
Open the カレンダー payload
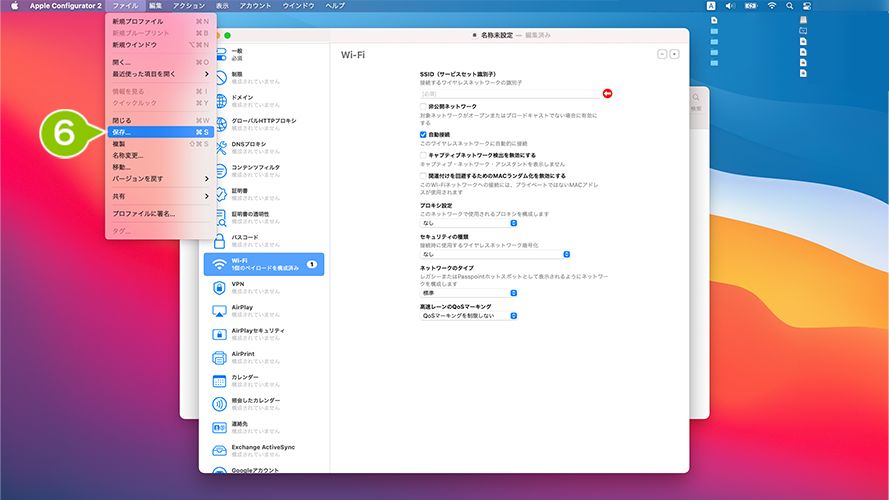pos(264,380)
